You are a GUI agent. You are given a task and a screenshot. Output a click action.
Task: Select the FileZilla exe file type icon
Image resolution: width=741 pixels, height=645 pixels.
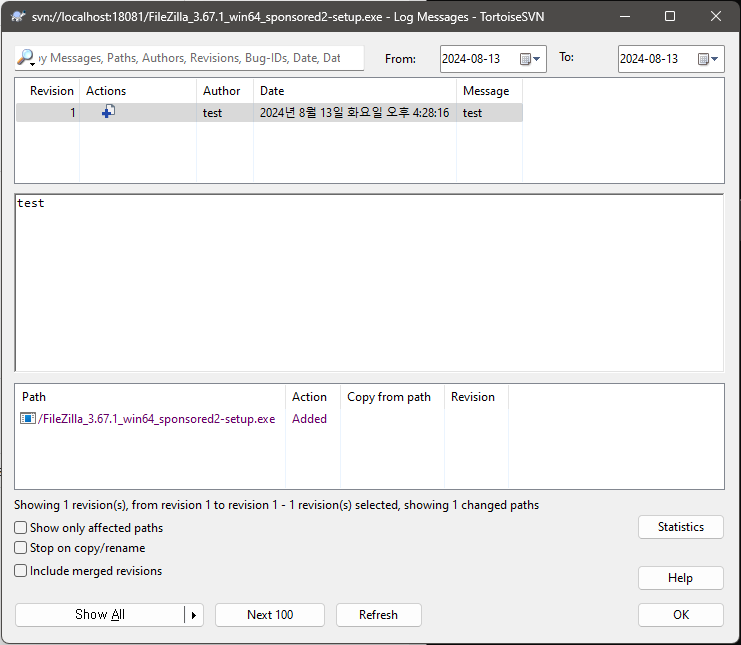tap(27, 419)
